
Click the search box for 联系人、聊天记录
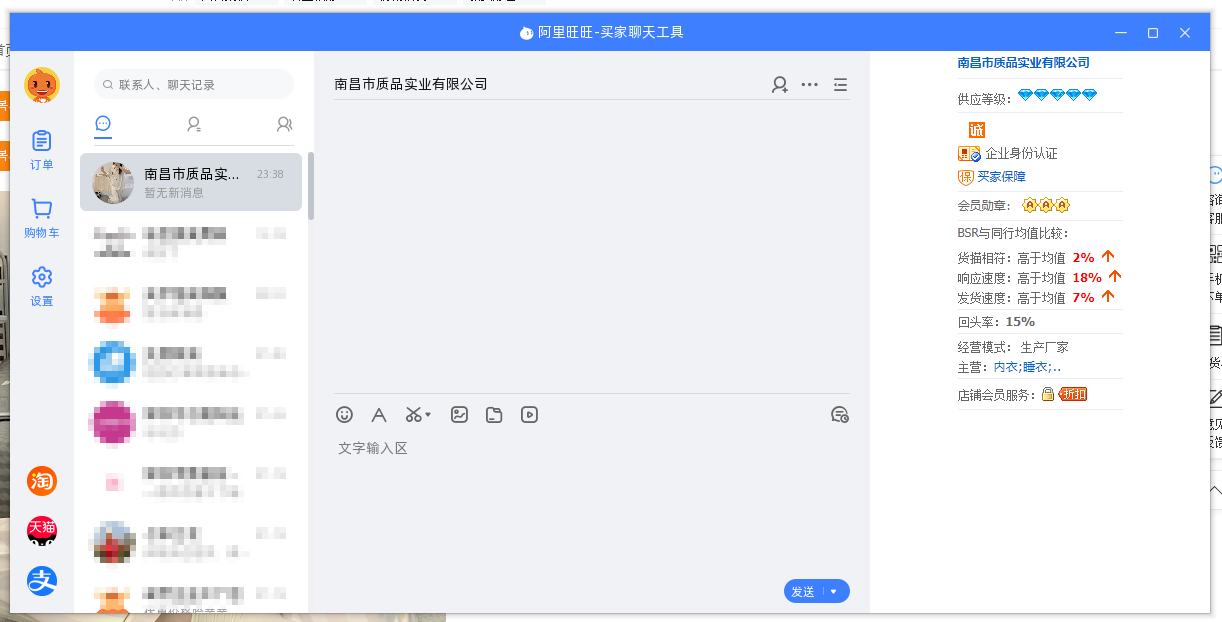click(x=194, y=85)
